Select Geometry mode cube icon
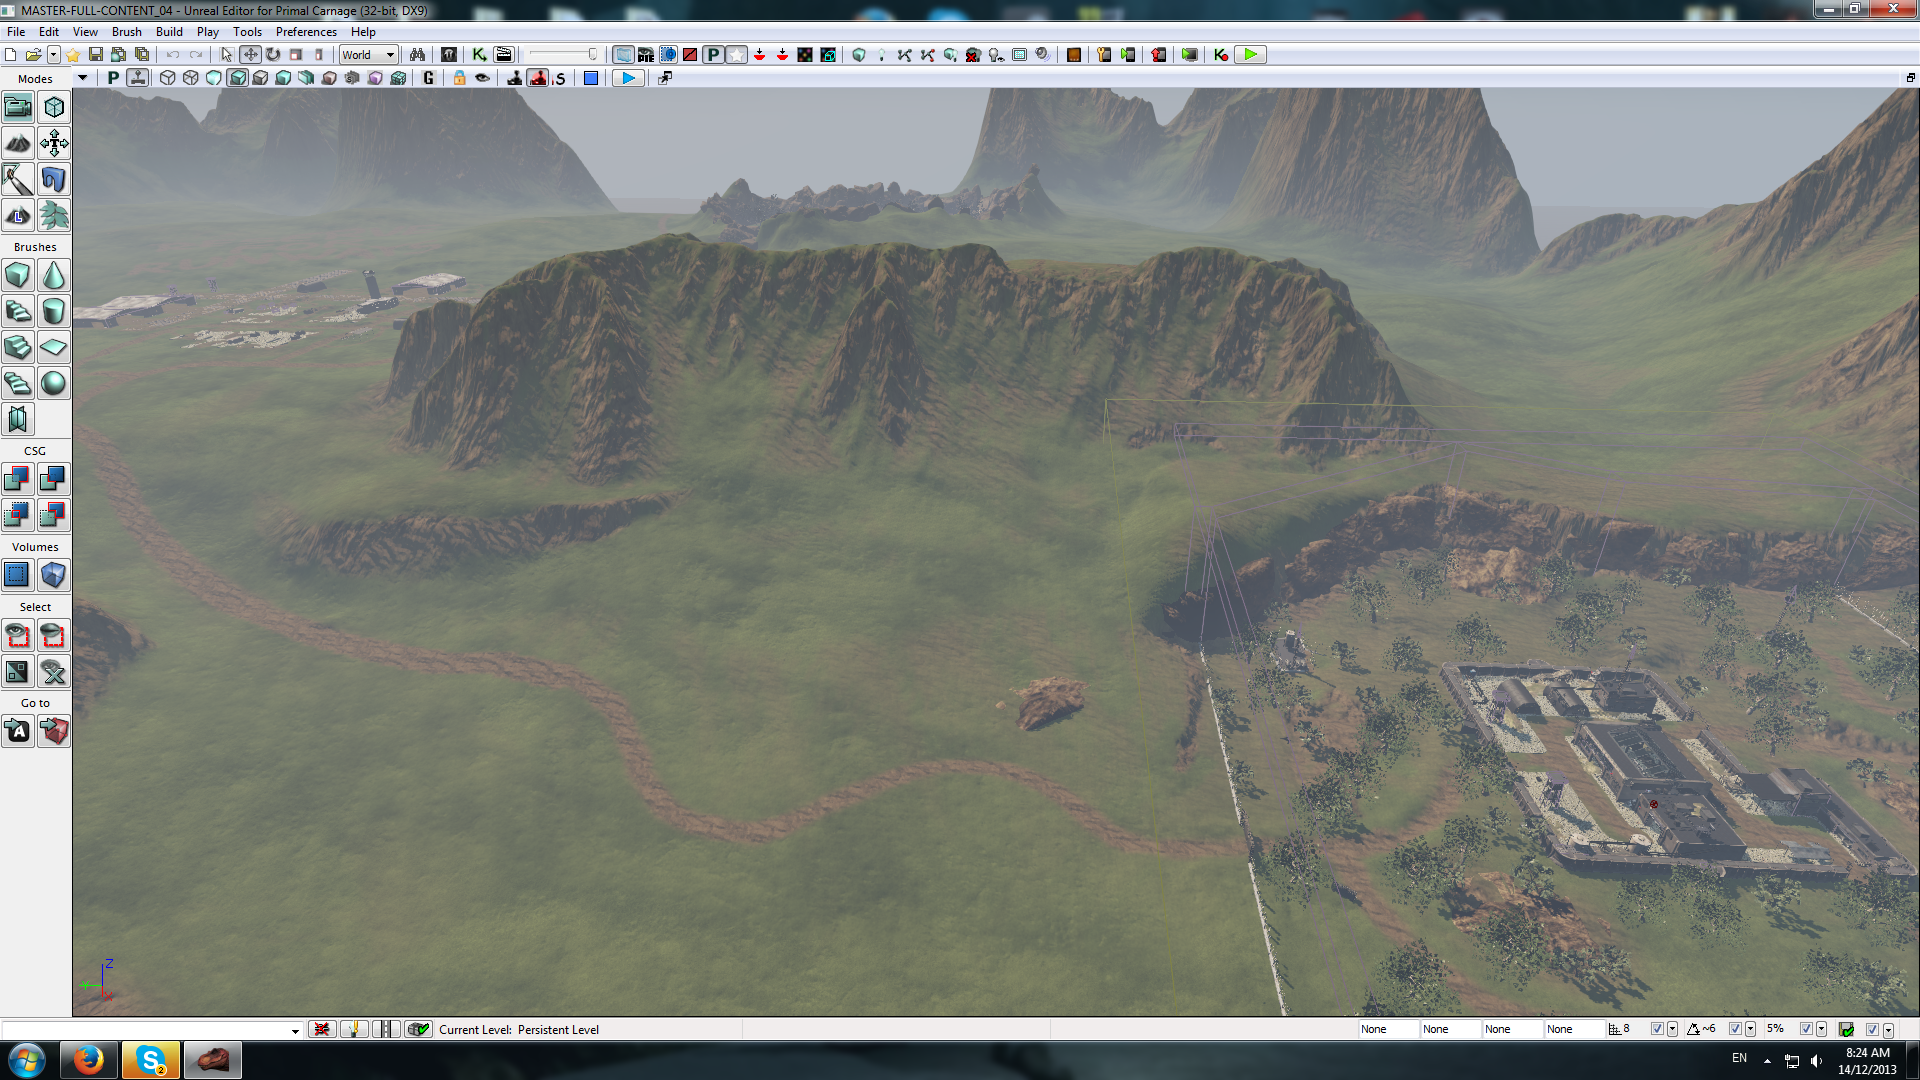This screenshot has height=1080, width=1920. point(54,107)
